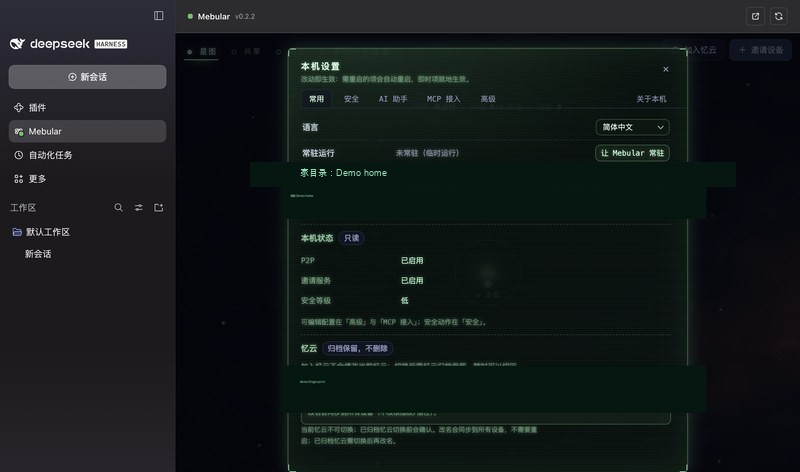Switch to the AI 助手 tab
This screenshot has height=472, width=800.
tap(393, 99)
